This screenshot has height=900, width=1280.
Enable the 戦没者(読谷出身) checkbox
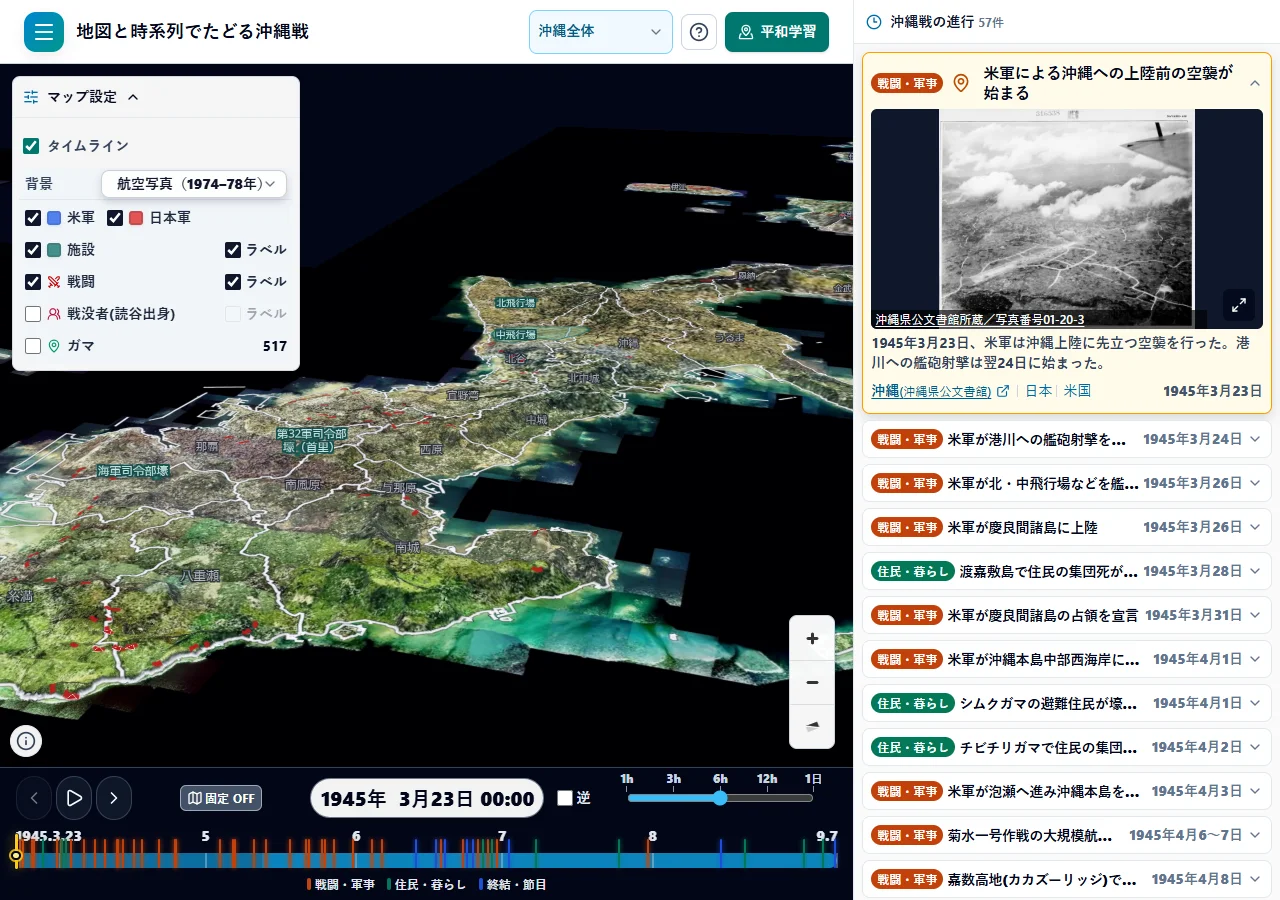click(33, 314)
